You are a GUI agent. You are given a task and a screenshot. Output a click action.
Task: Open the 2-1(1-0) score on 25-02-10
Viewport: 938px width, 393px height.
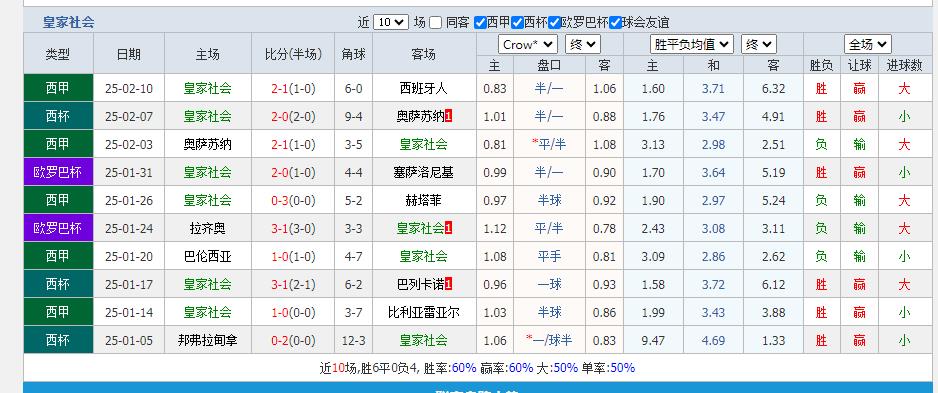click(293, 89)
